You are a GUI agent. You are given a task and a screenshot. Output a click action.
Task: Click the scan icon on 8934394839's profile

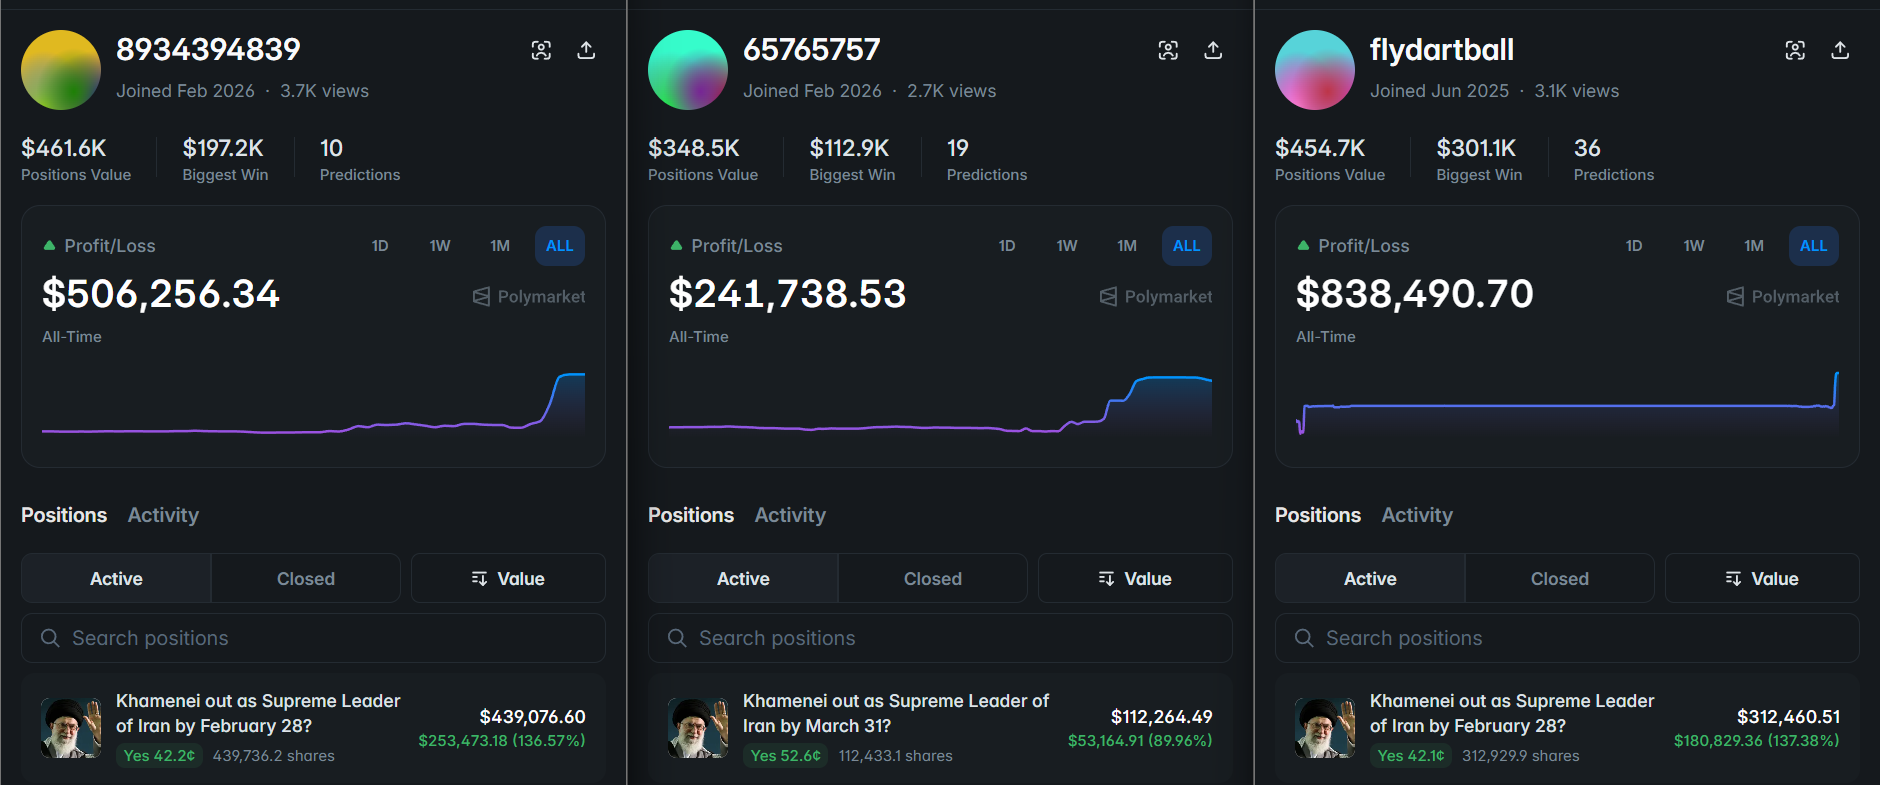pyautogui.click(x=541, y=50)
